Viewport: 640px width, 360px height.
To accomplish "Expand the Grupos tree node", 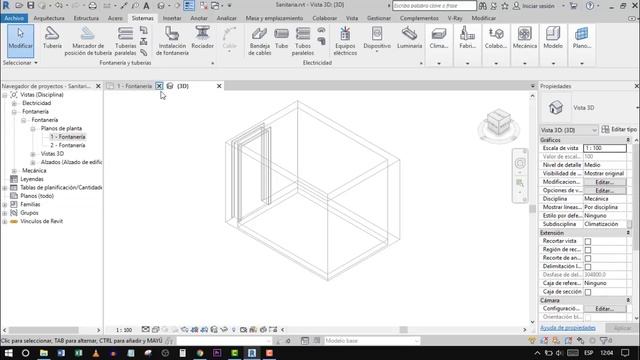I will 4,213.
